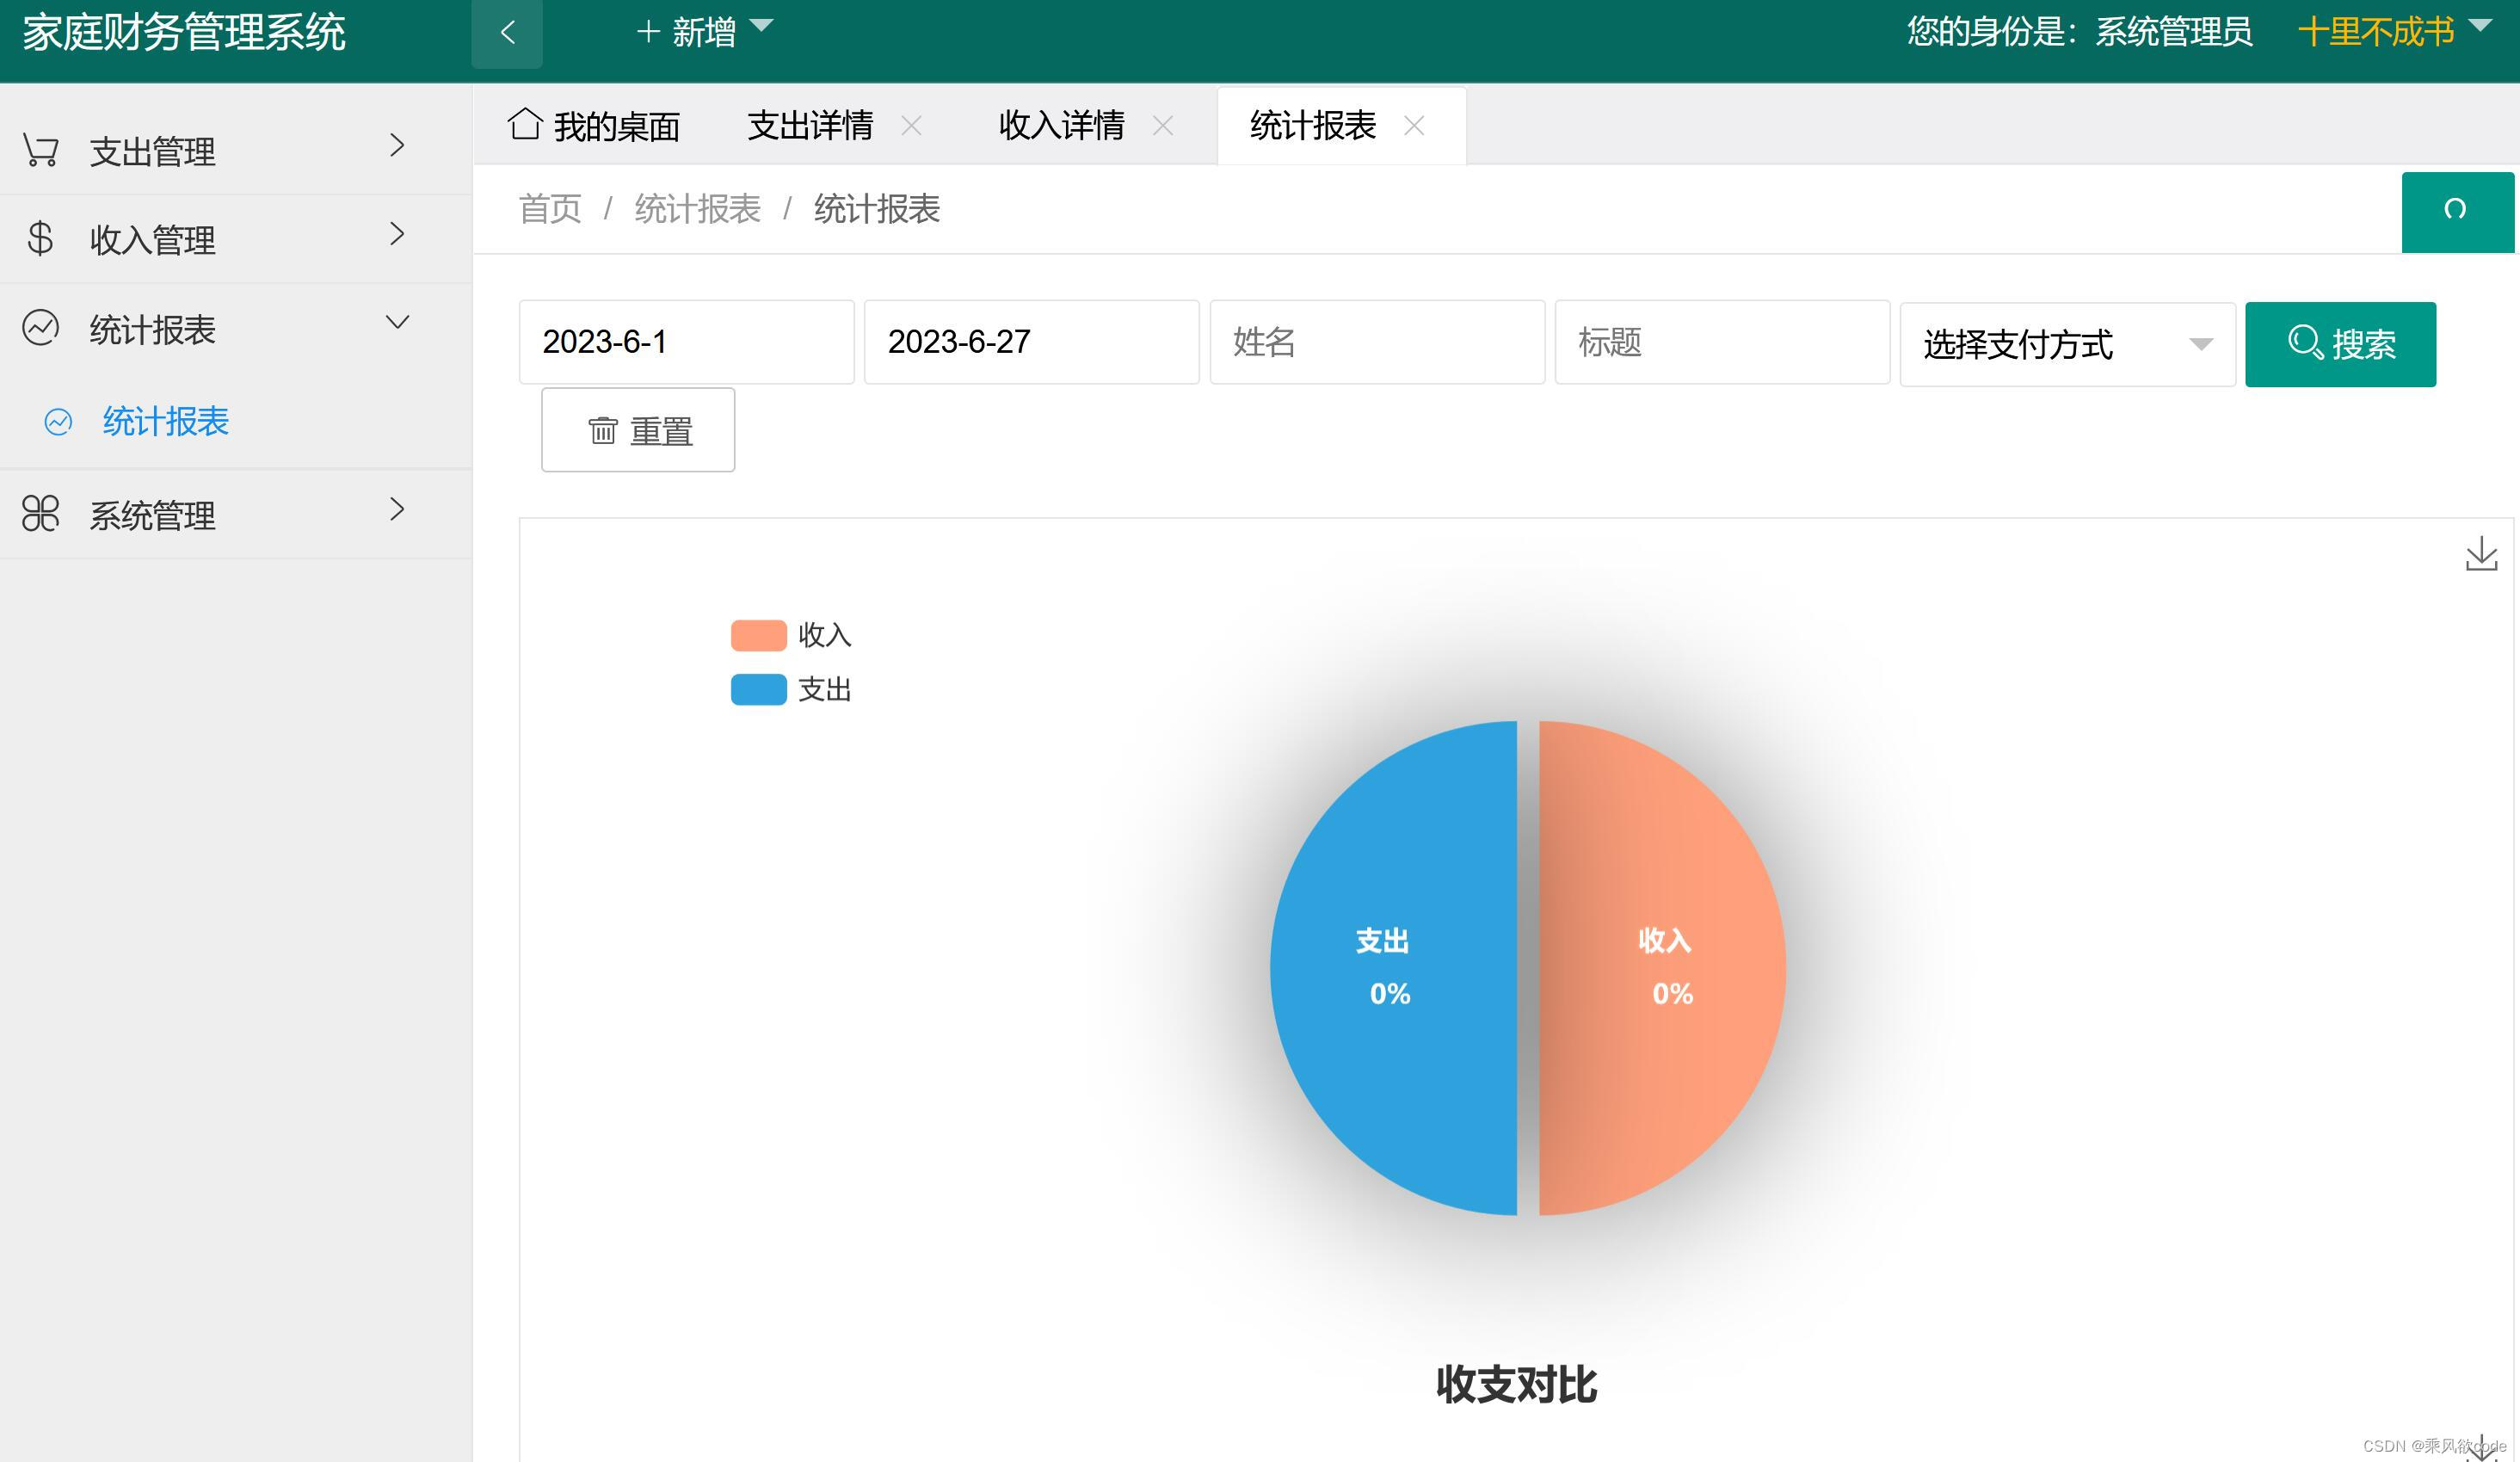
Task: Collapse the sidebar with the back arrow icon
Action: click(507, 32)
